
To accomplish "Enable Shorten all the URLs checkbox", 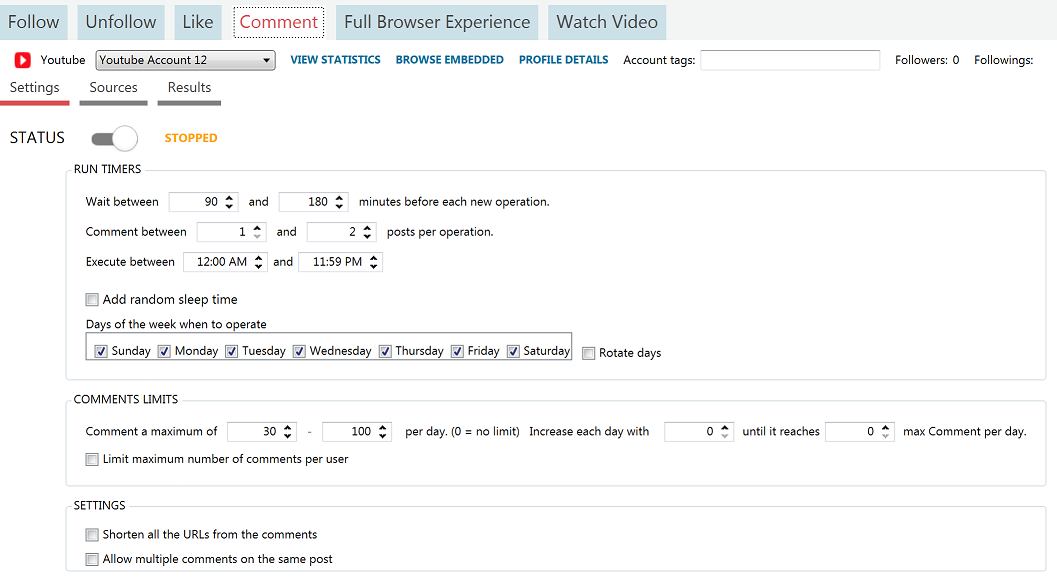I will (93, 534).
